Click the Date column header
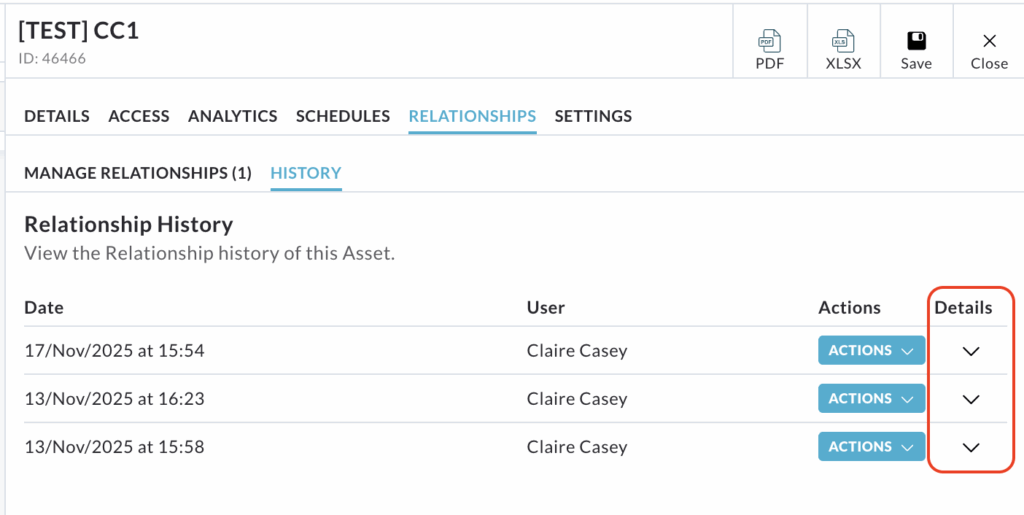The width and height of the screenshot is (1024, 515). pyautogui.click(x=44, y=308)
